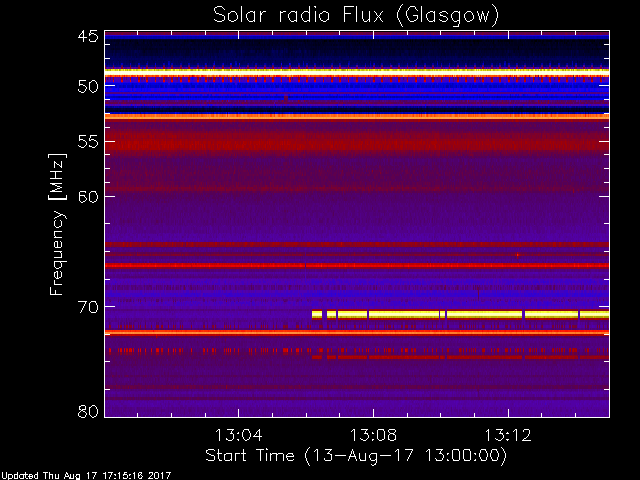The width and height of the screenshot is (640, 480).
Task: Click the 'Solar radio Flux (Glasgow)' title
Action: tap(356, 16)
